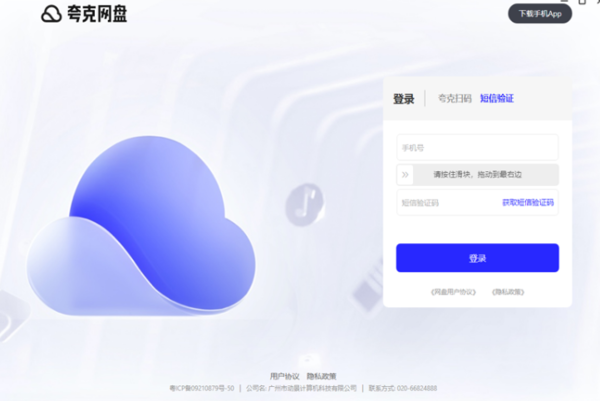Click the 请按住滑块 verification slider track

[478, 175]
